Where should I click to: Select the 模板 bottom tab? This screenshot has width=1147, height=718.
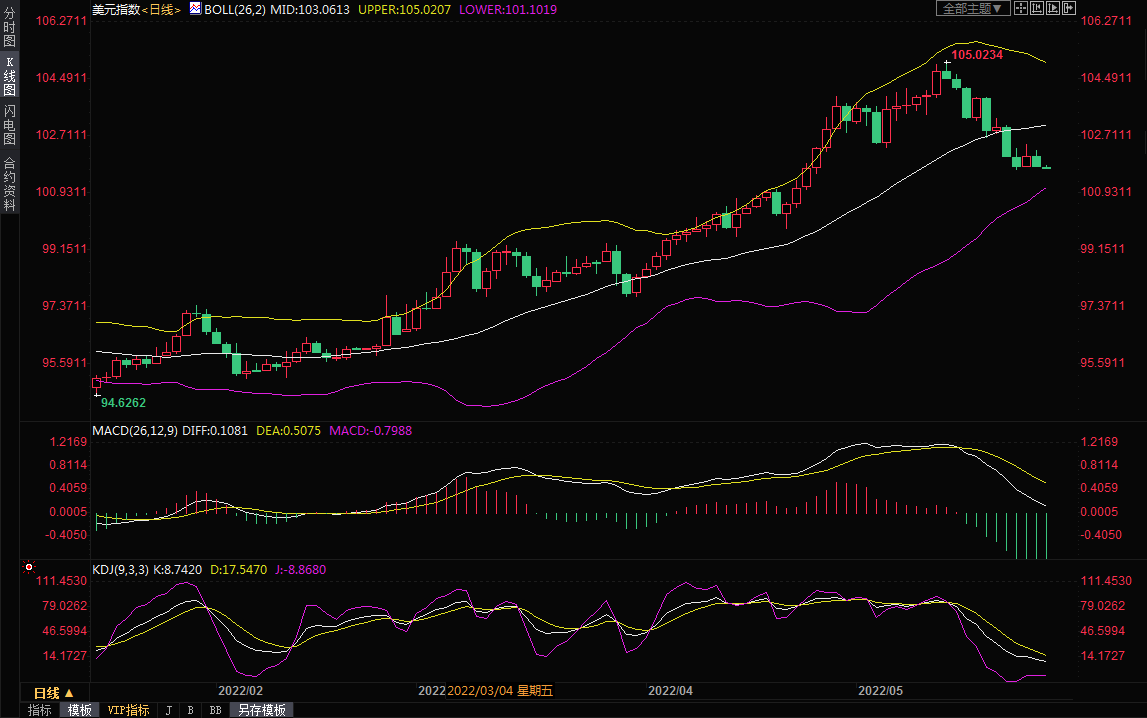[80, 710]
